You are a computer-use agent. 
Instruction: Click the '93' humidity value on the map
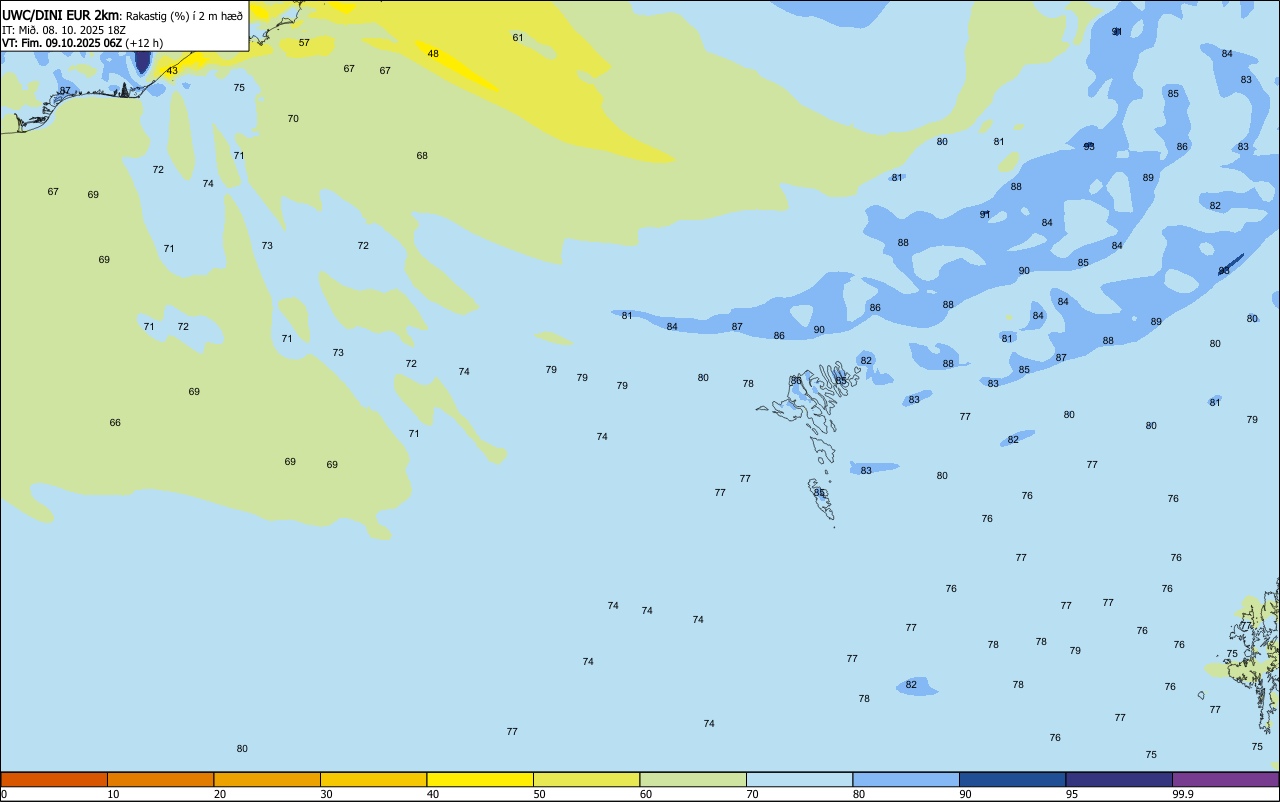[1089, 147]
